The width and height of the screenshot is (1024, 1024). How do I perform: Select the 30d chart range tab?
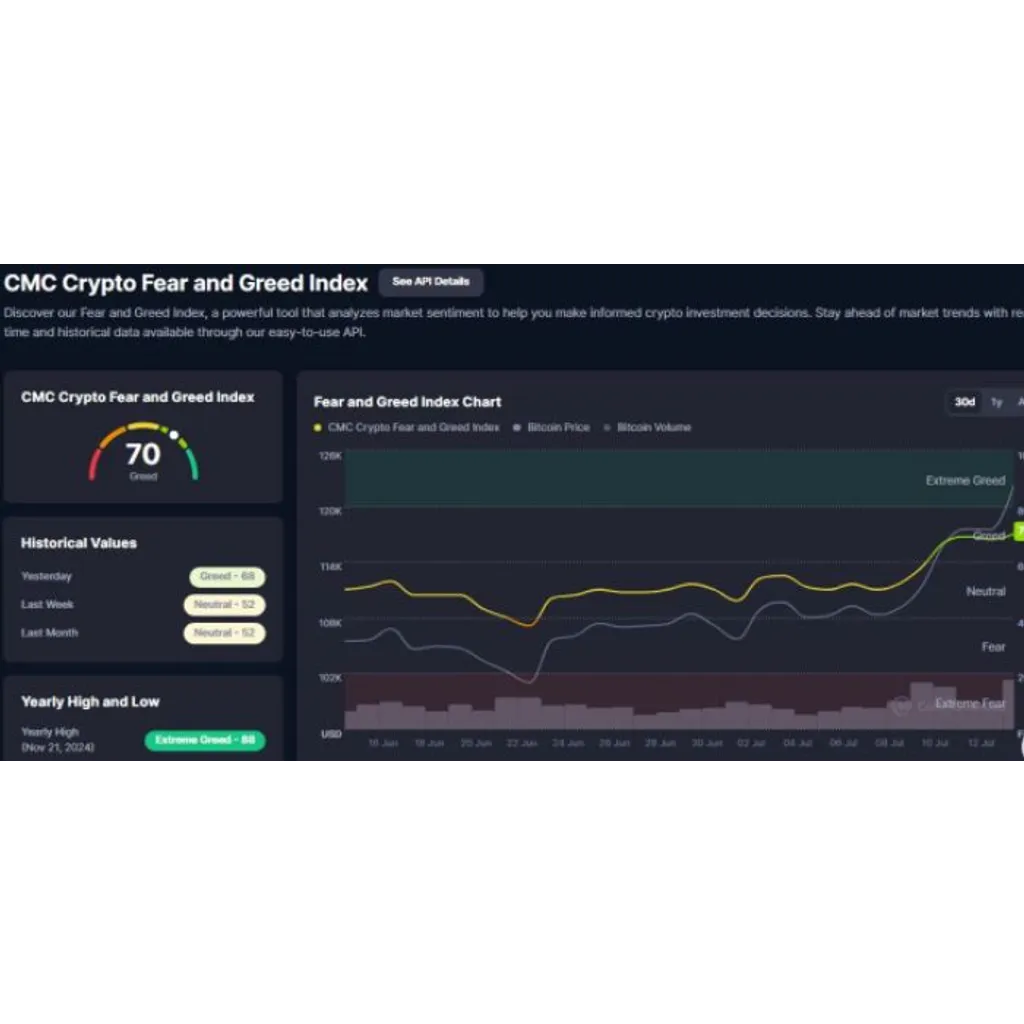(965, 402)
